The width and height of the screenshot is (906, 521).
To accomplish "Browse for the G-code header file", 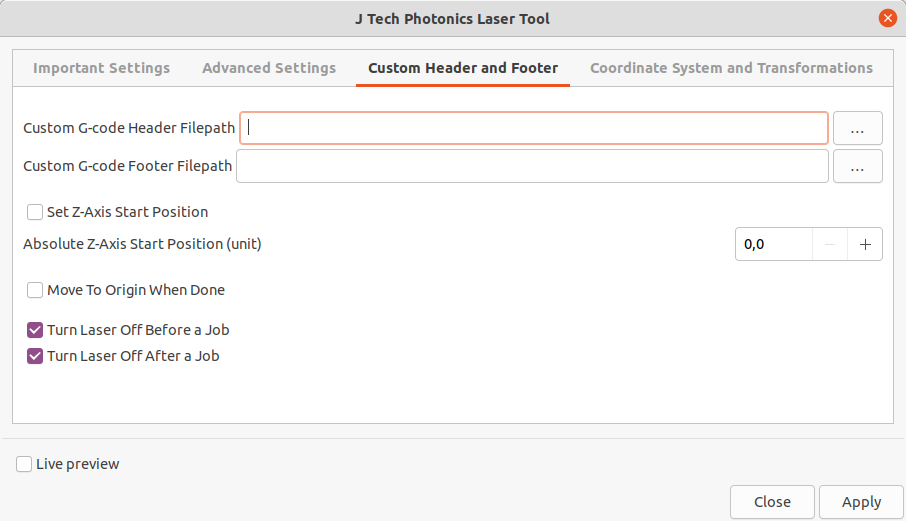I will [x=857, y=128].
